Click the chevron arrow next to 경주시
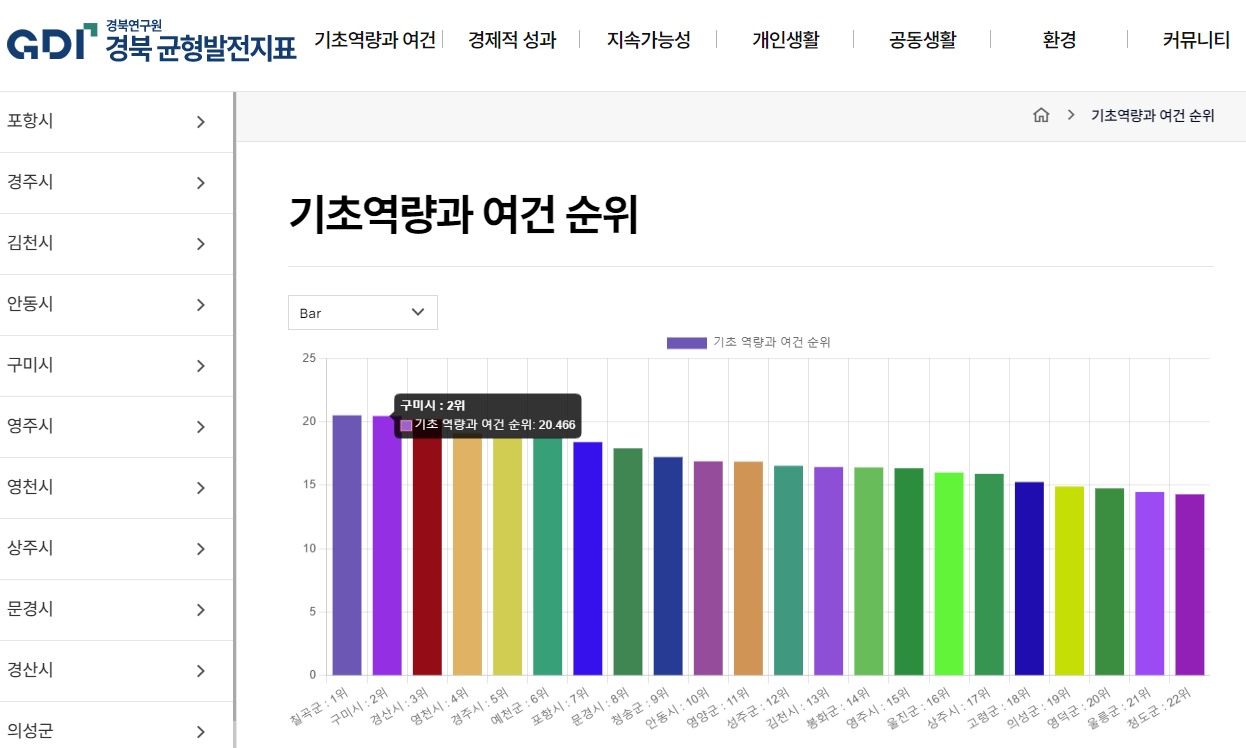 click(200, 183)
